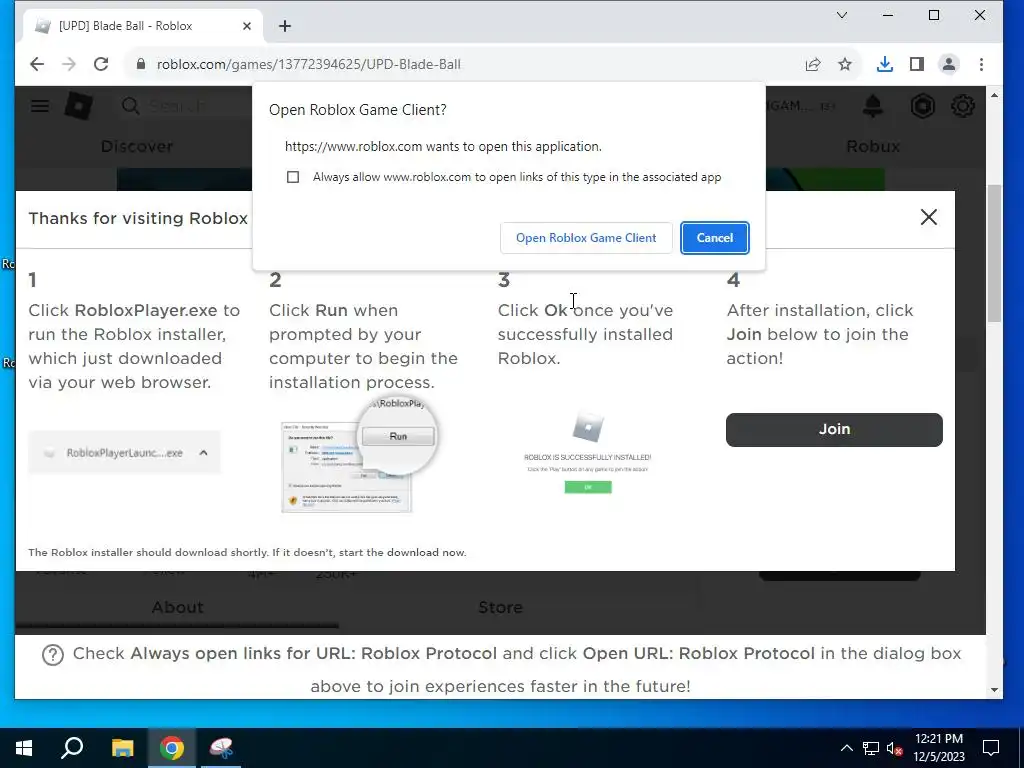This screenshot has height=768, width=1024.
Task: Close the Thanks for visiting Roblox dialog
Action: (x=928, y=217)
